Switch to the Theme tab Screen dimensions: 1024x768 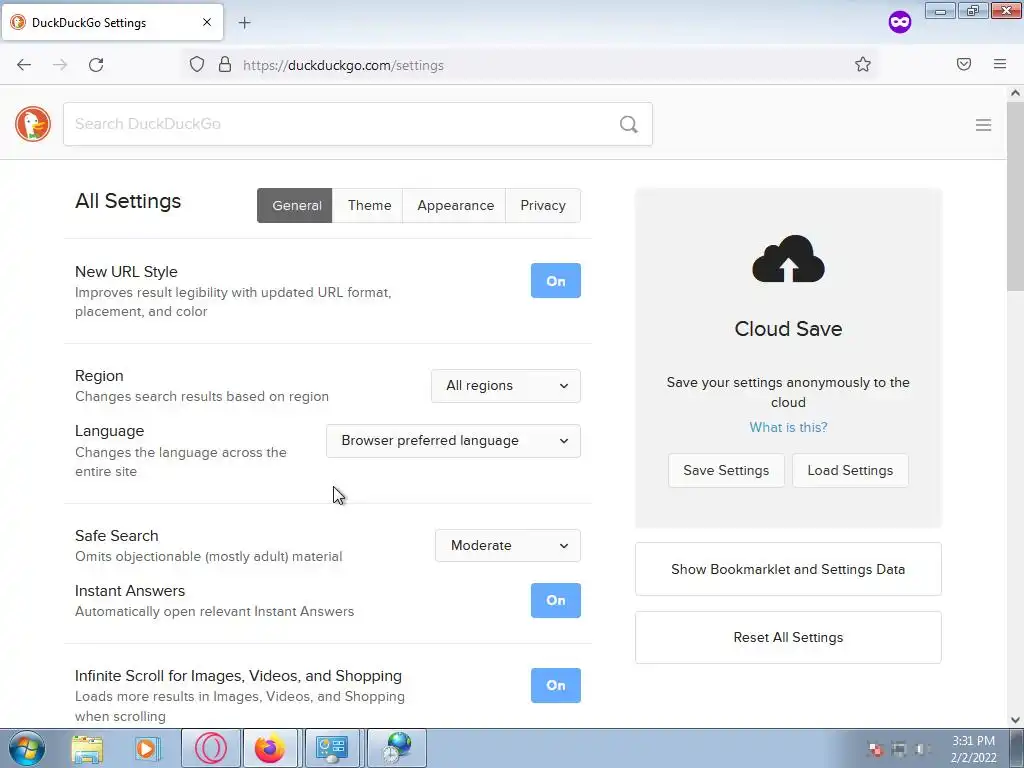369,206
